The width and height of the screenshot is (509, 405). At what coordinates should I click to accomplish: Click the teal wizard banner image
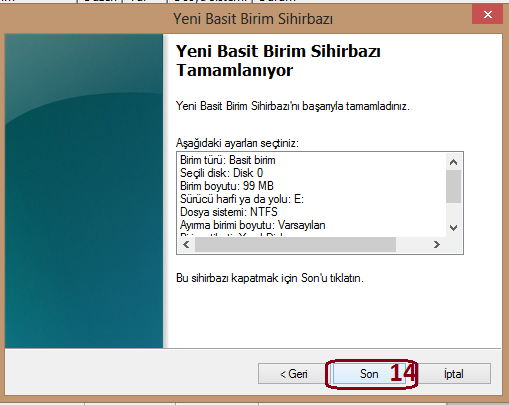coord(84,191)
